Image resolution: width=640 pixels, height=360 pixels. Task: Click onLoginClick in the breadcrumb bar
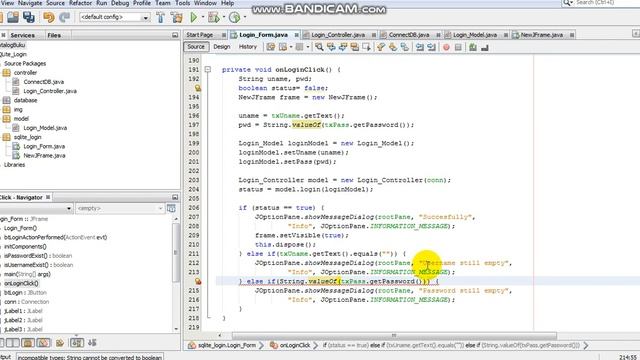295,345
